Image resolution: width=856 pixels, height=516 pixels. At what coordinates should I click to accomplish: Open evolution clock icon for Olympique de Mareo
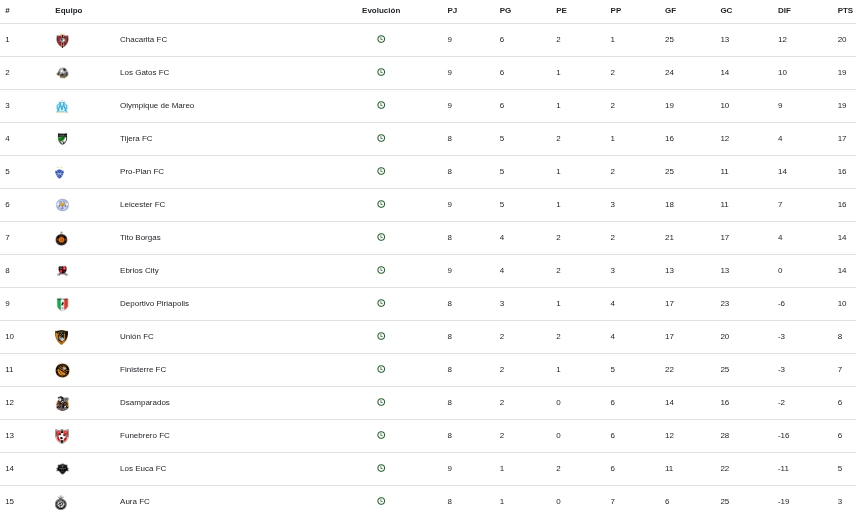click(x=381, y=105)
